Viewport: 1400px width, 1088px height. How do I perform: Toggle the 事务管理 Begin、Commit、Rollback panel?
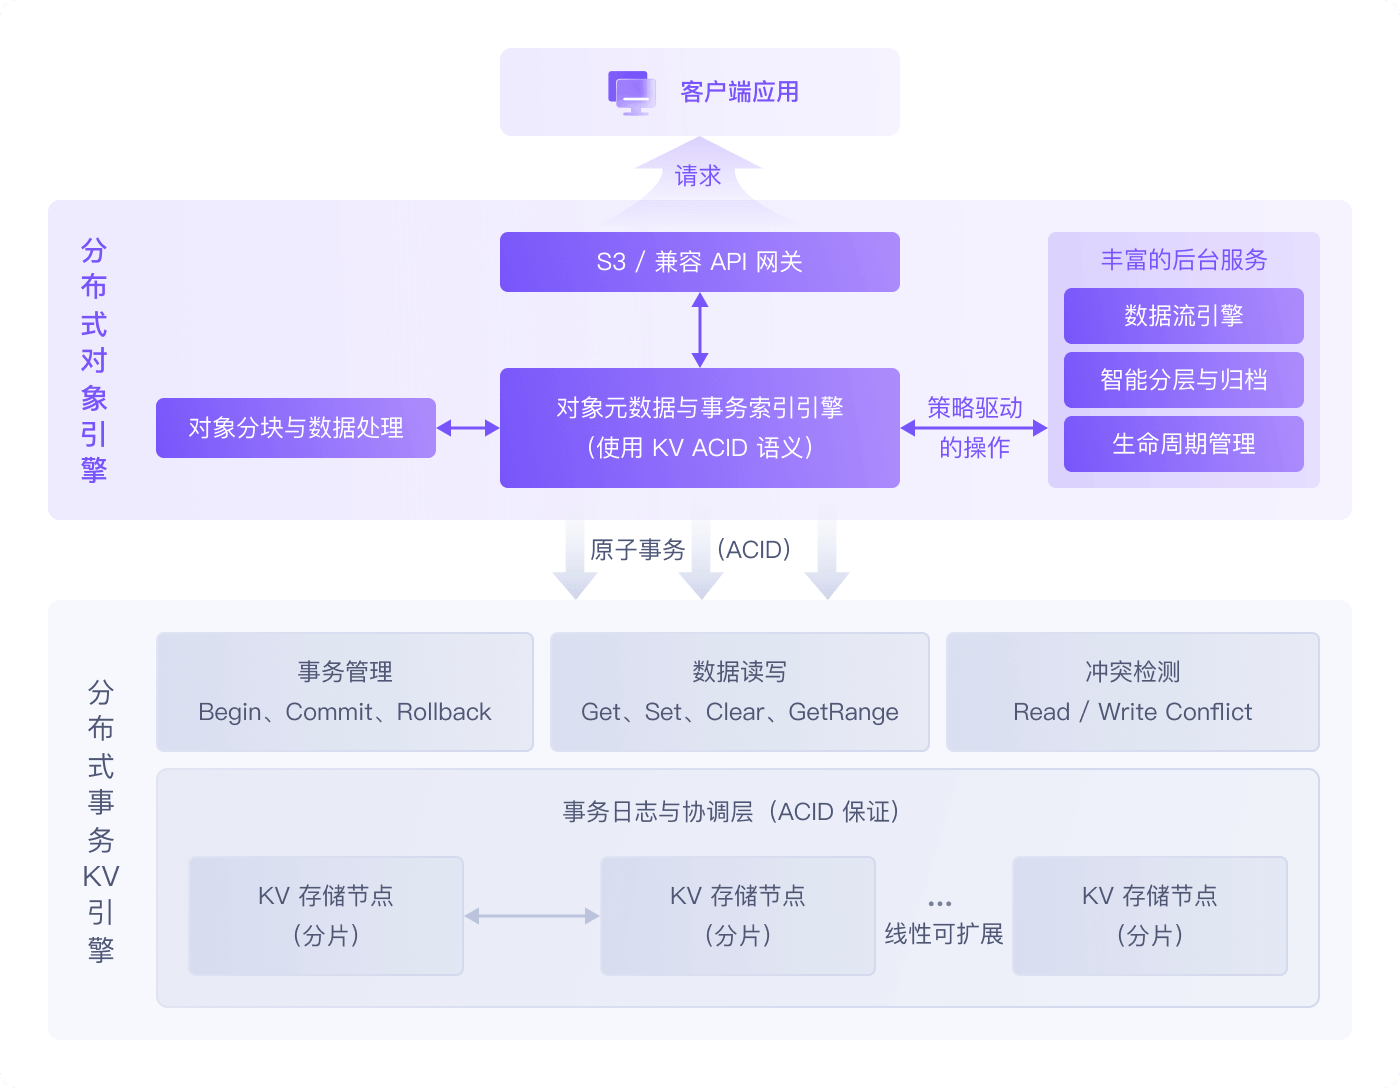pyautogui.click(x=344, y=692)
